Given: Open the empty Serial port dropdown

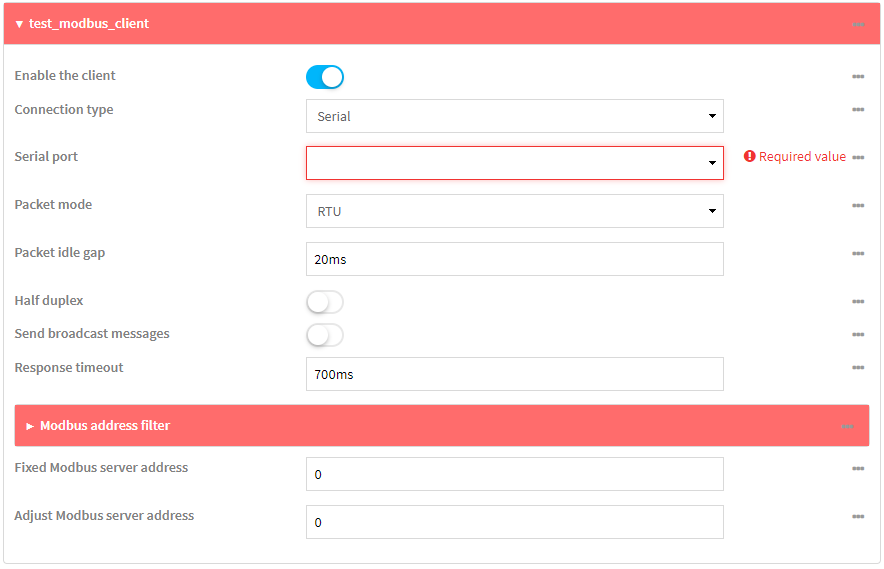Looking at the screenshot, I should (x=514, y=163).
